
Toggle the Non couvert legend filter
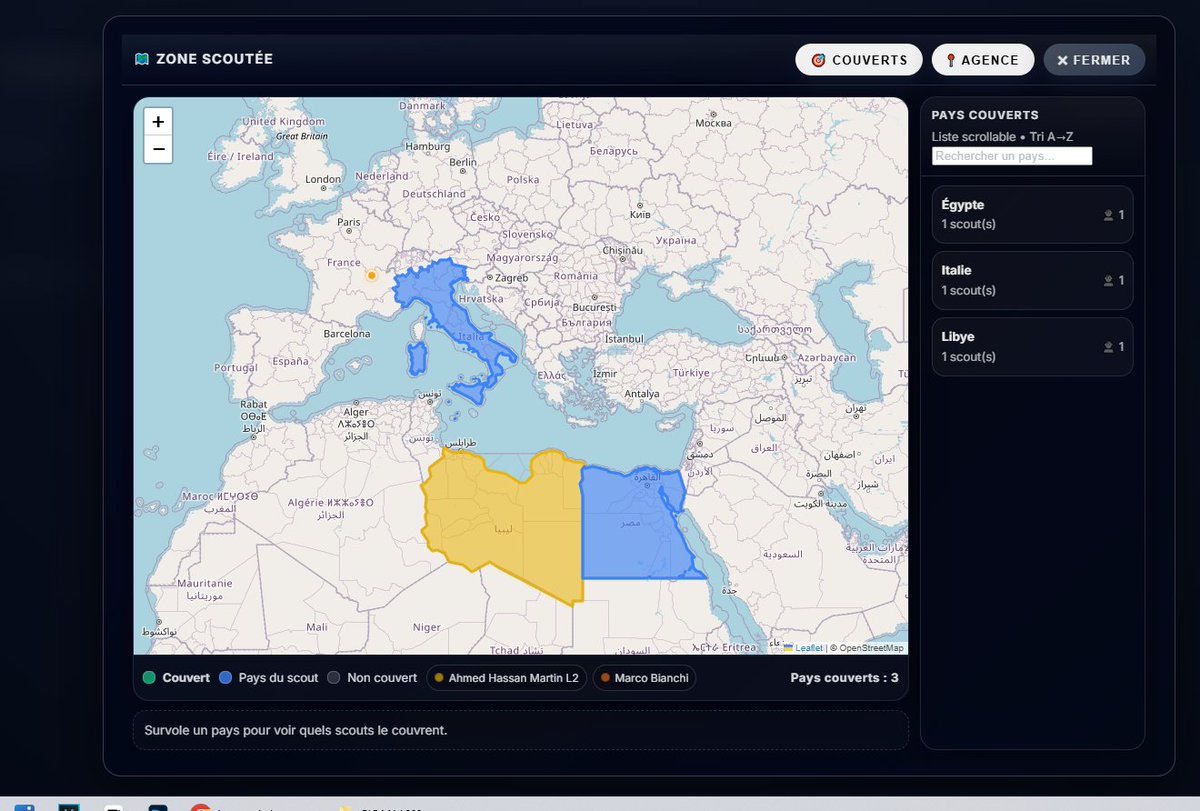(x=371, y=677)
